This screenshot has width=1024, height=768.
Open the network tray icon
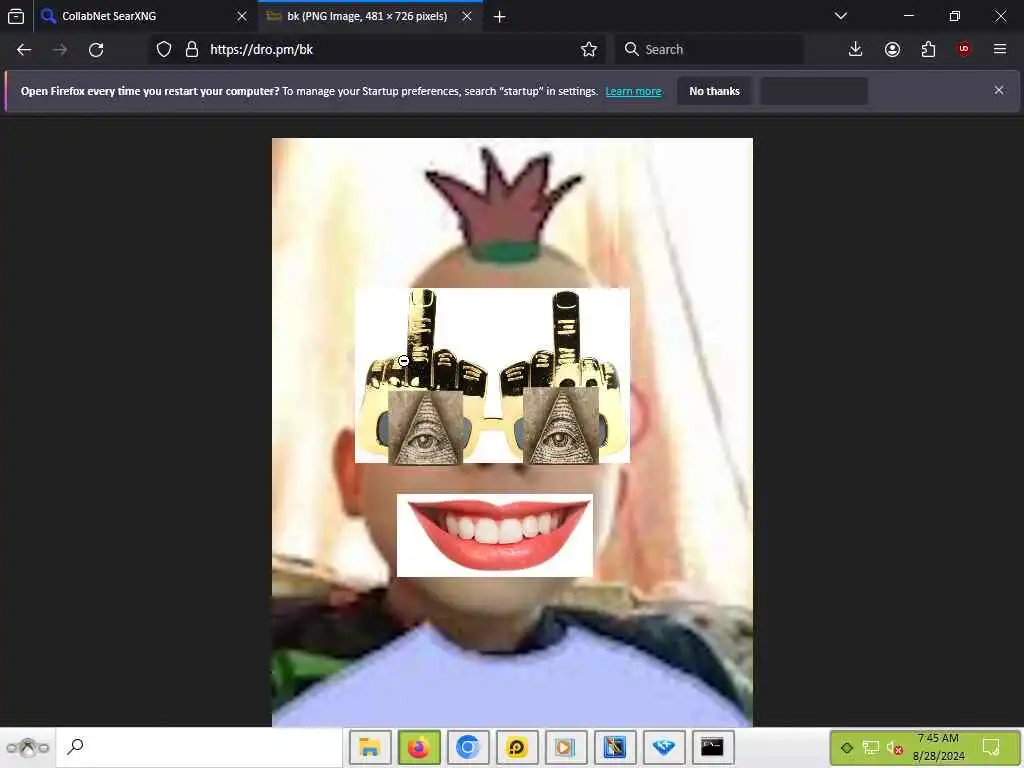[871, 748]
